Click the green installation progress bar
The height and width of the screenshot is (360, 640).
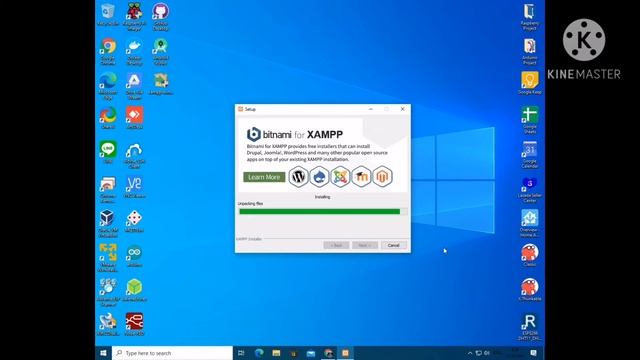click(x=323, y=211)
